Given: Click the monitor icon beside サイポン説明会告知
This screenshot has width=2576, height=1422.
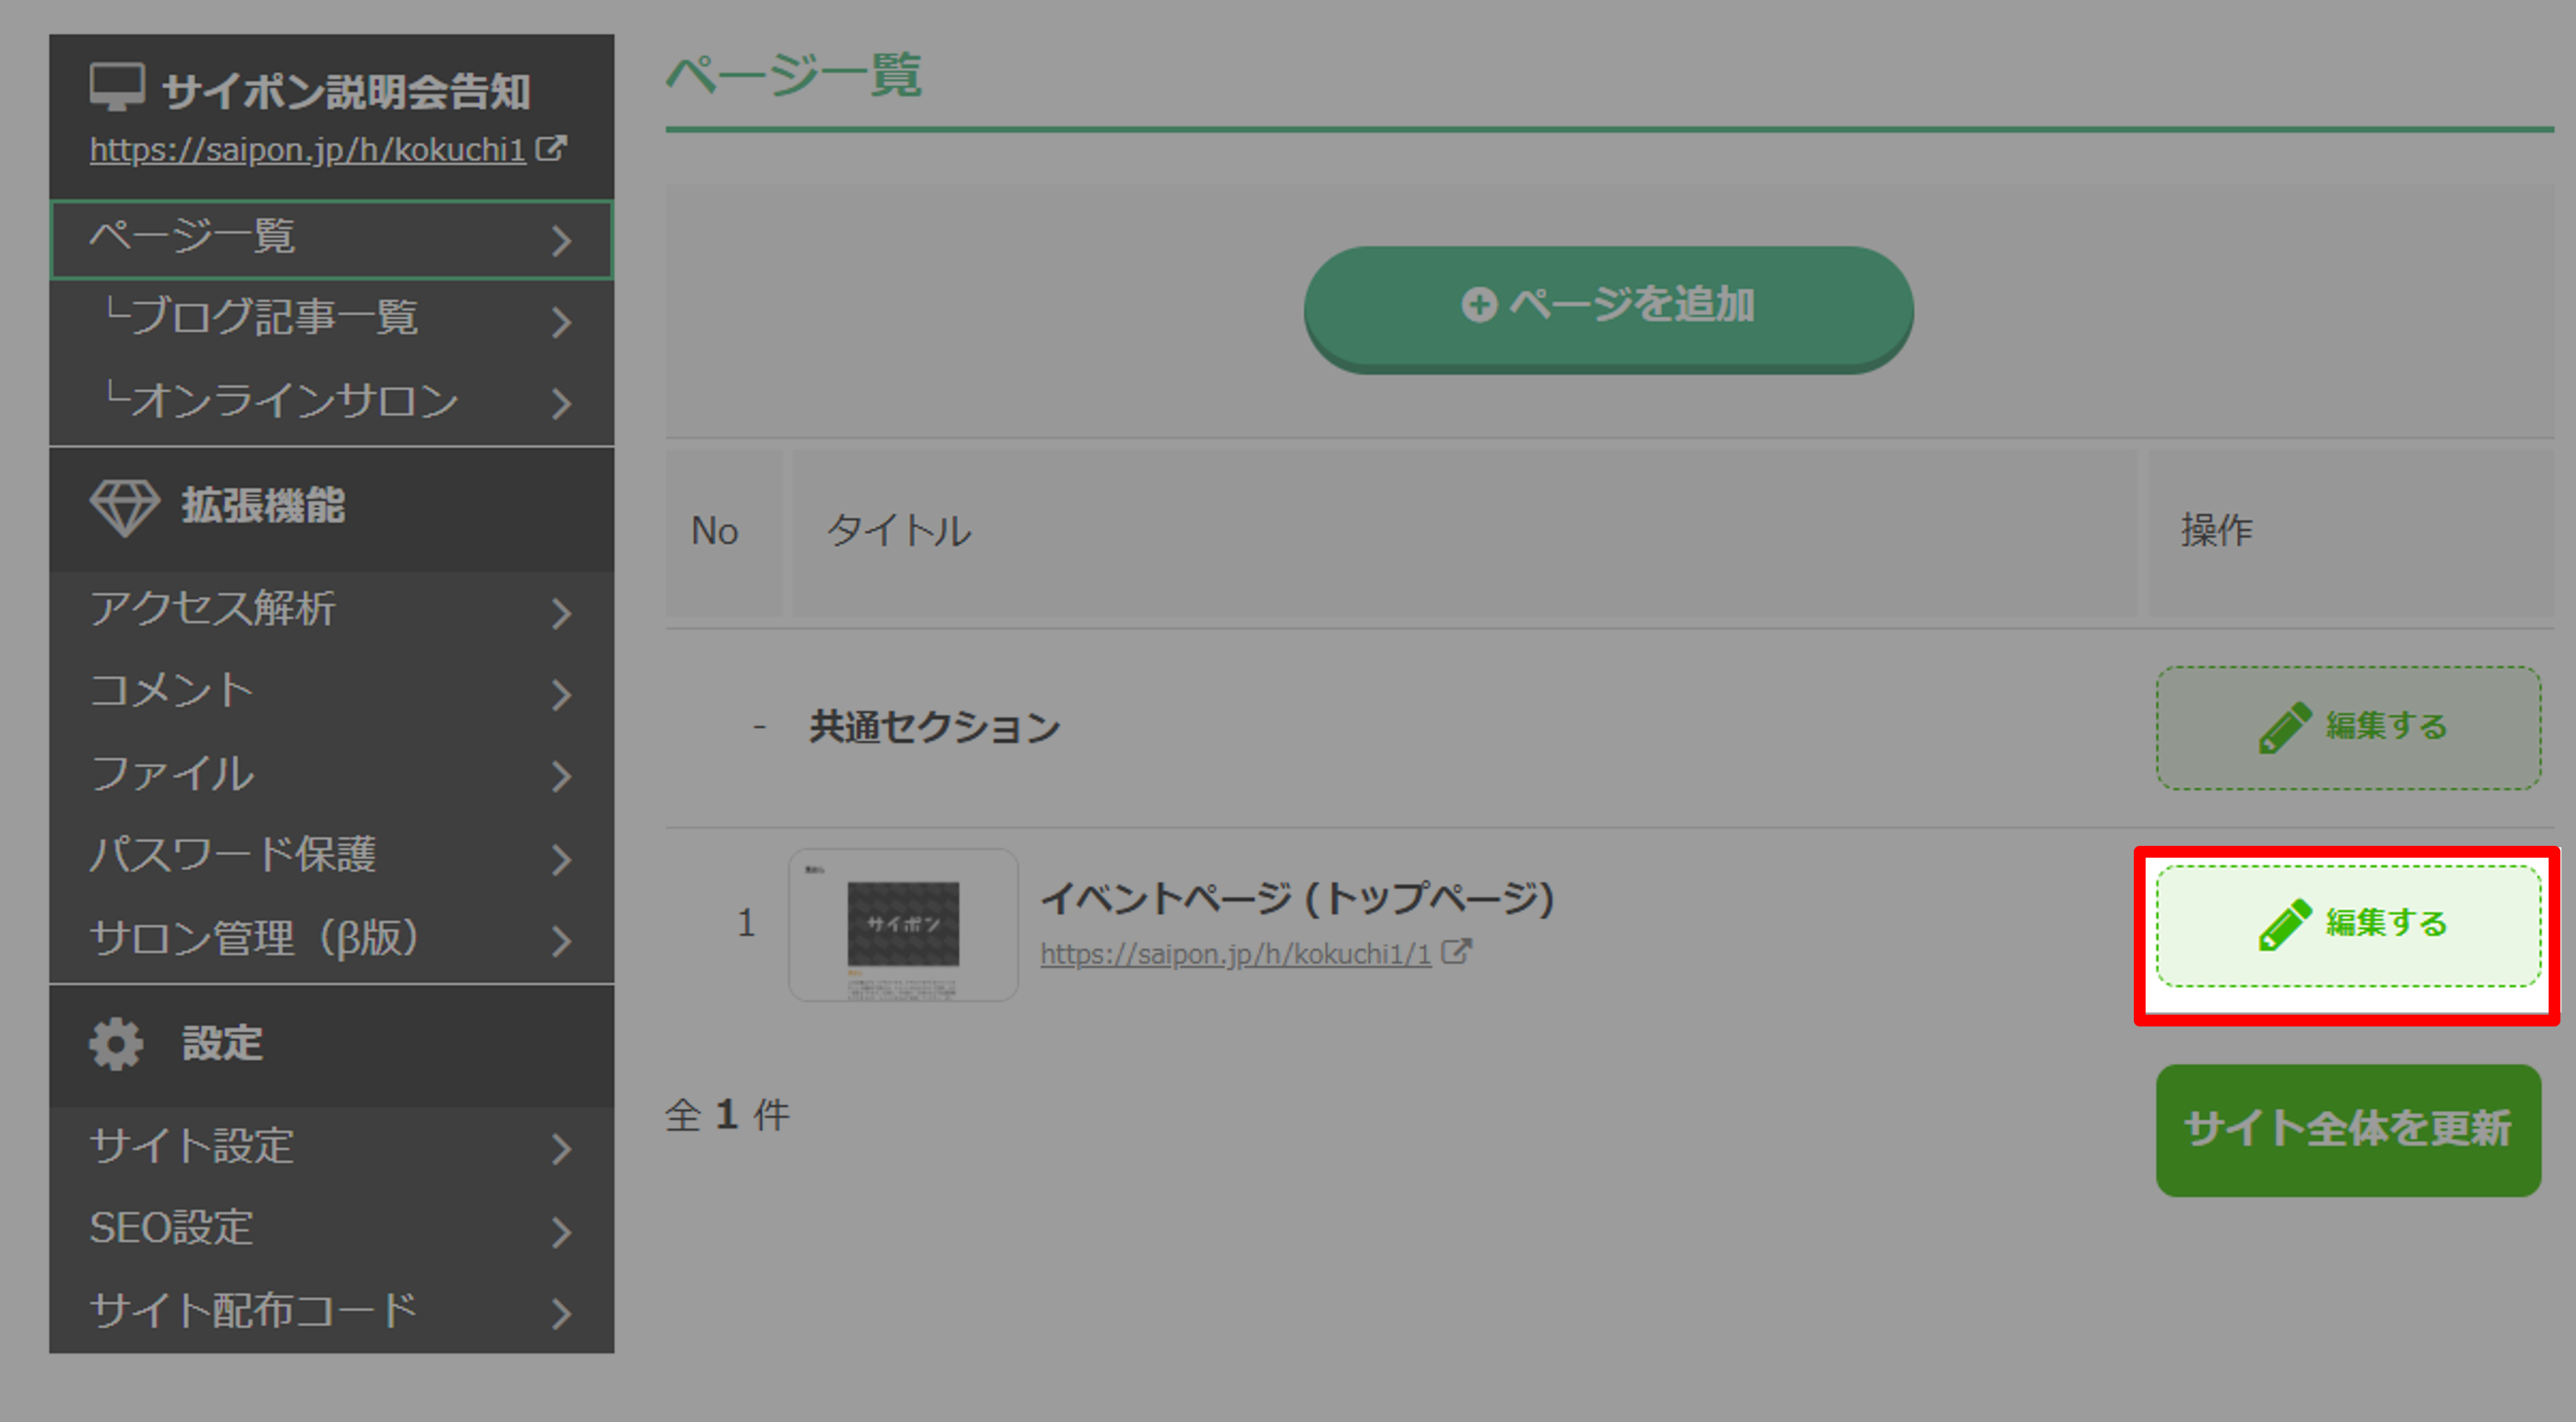Looking at the screenshot, I should coord(117,87).
